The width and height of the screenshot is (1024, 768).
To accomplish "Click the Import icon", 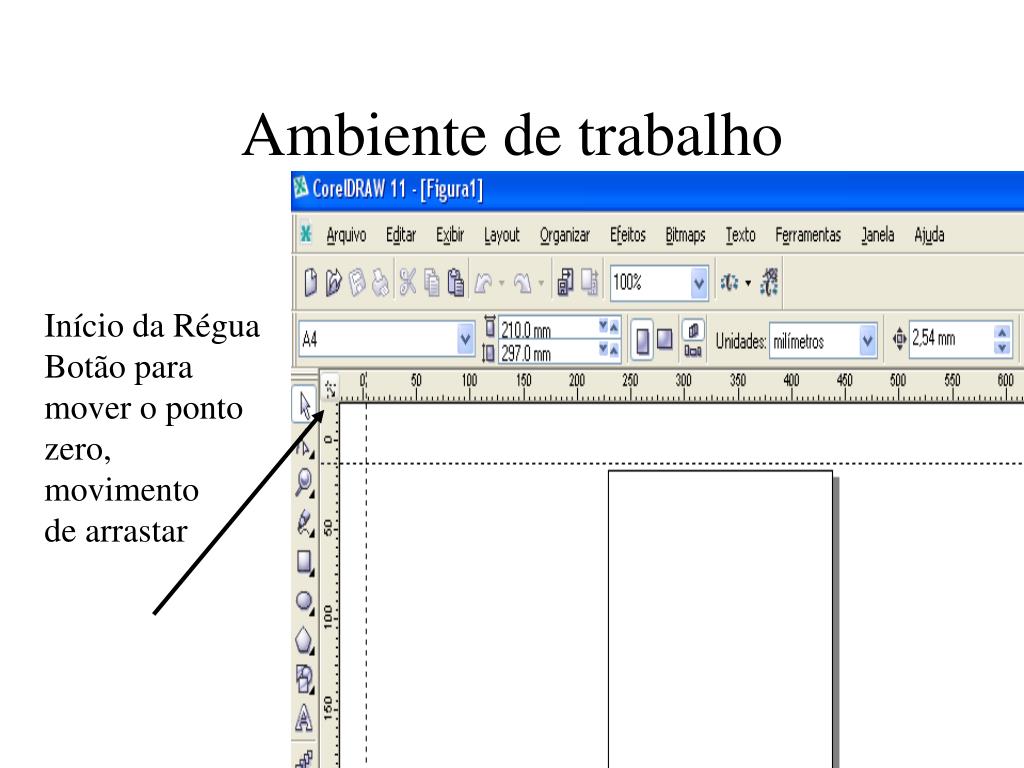I will (565, 283).
